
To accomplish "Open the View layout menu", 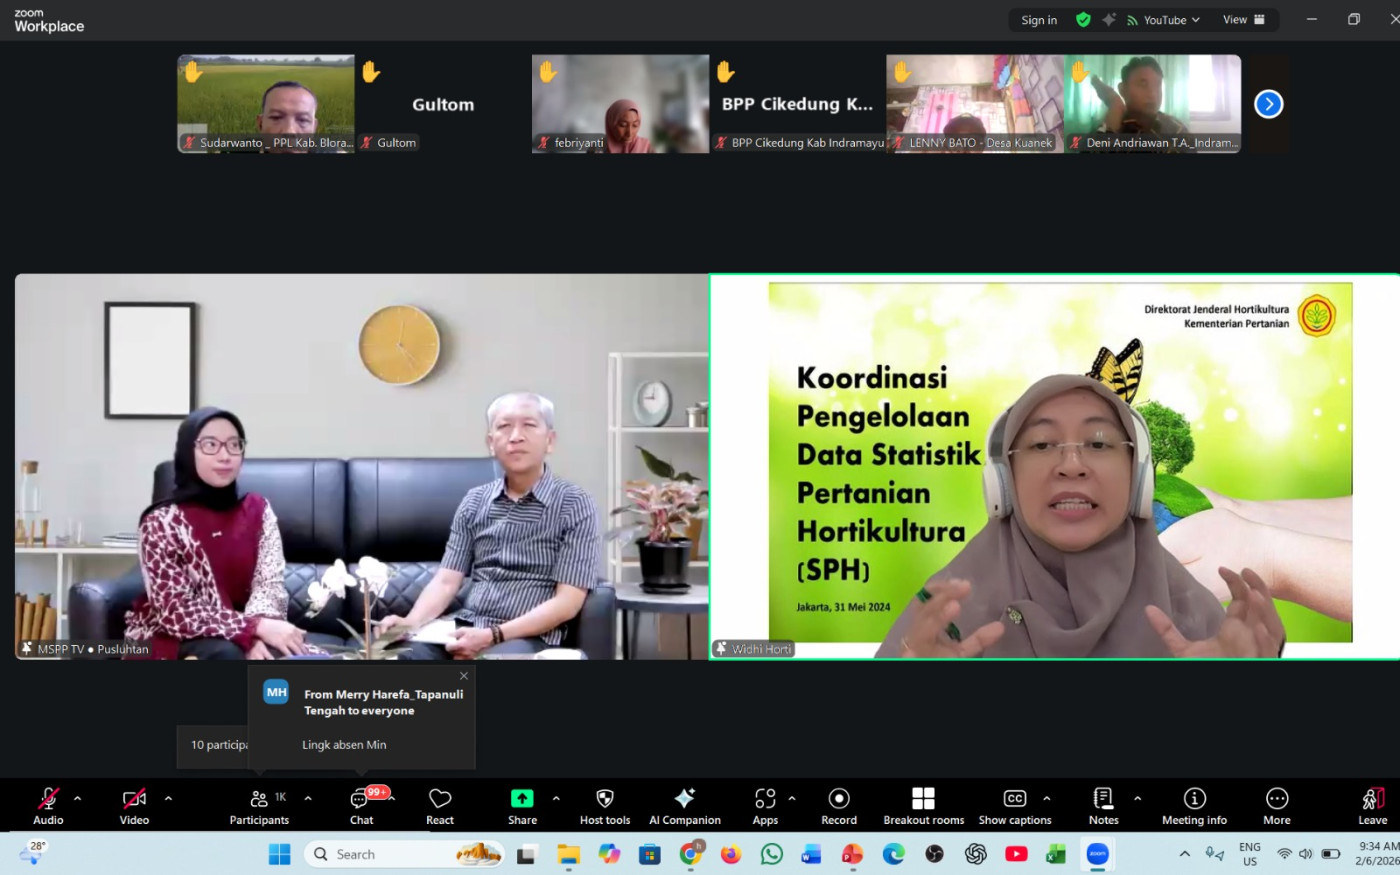I will pos(1243,20).
